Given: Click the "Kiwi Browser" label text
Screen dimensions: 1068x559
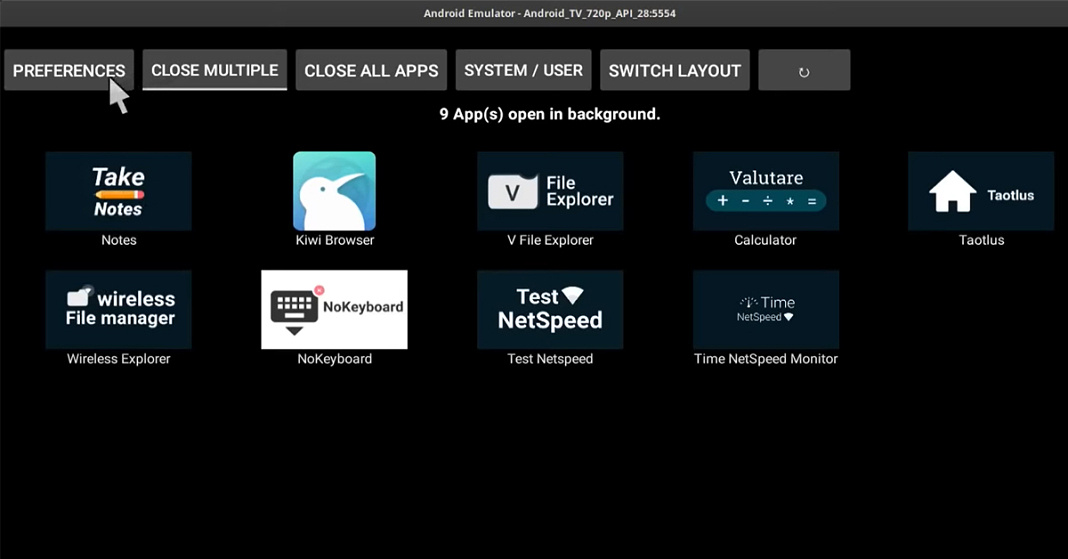Looking at the screenshot, I should 334,240.
